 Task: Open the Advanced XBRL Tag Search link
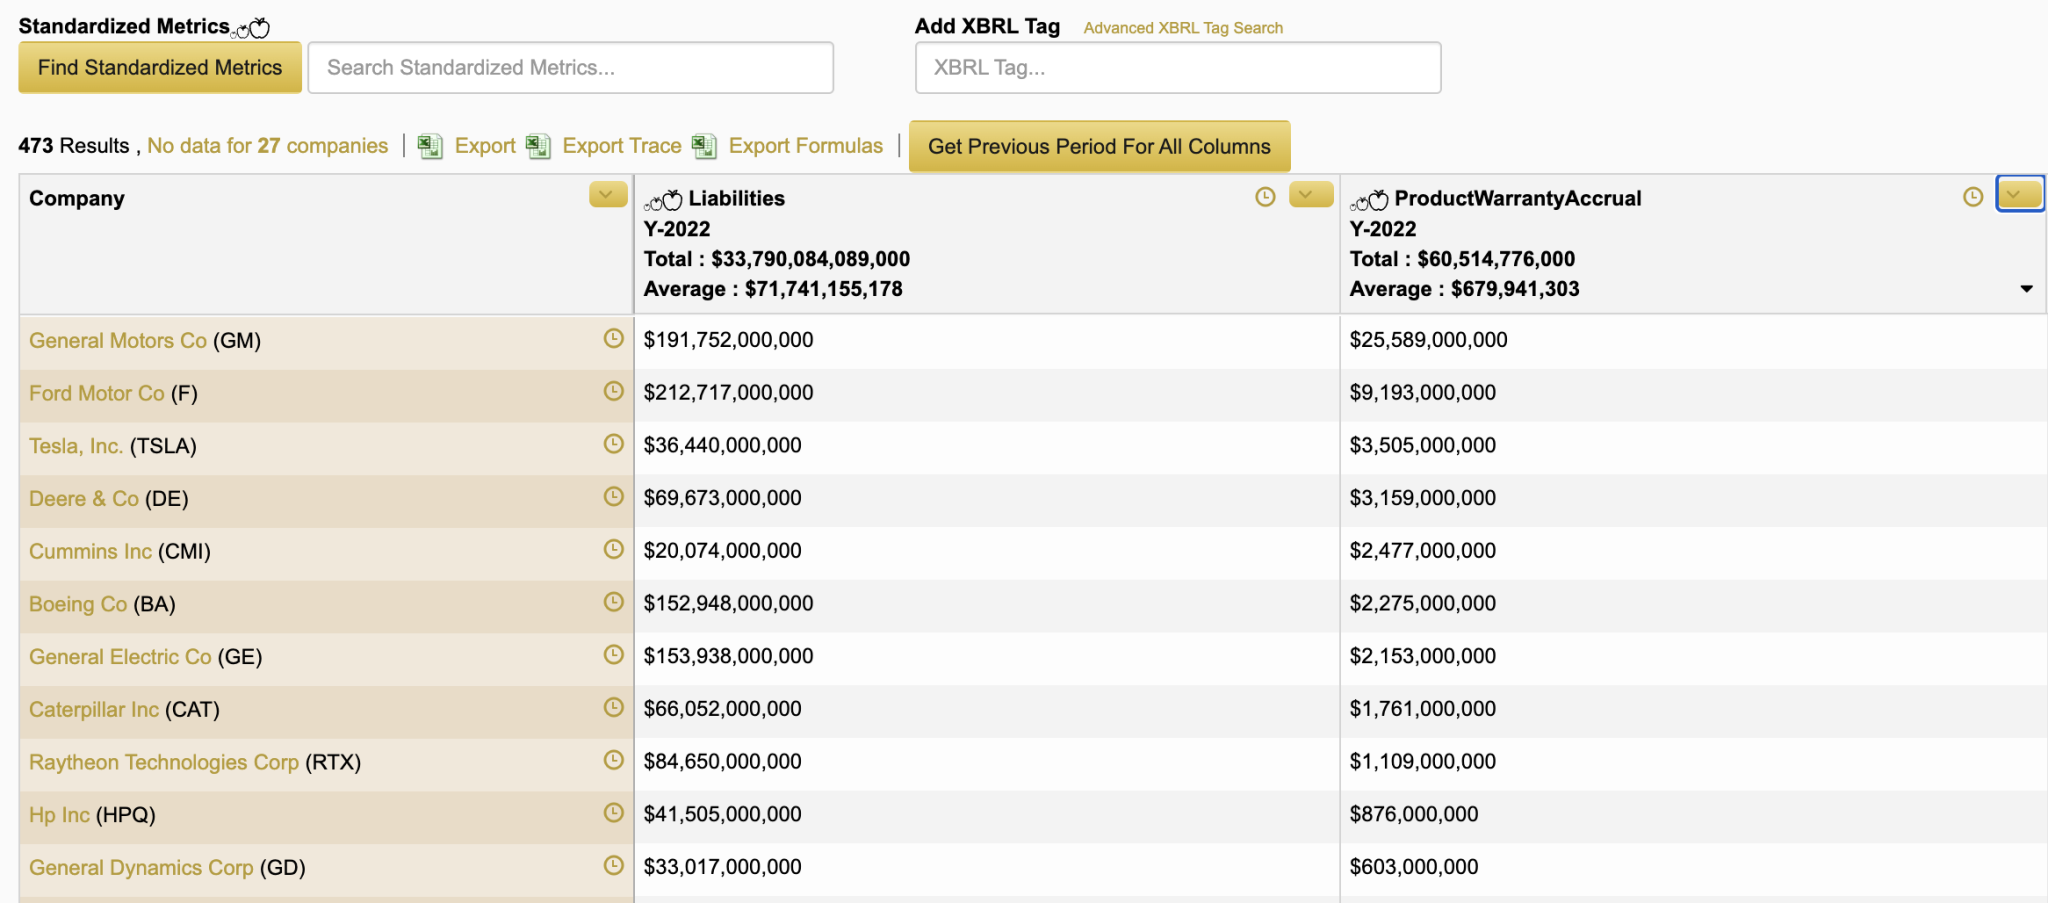[x=1182, y=28]
